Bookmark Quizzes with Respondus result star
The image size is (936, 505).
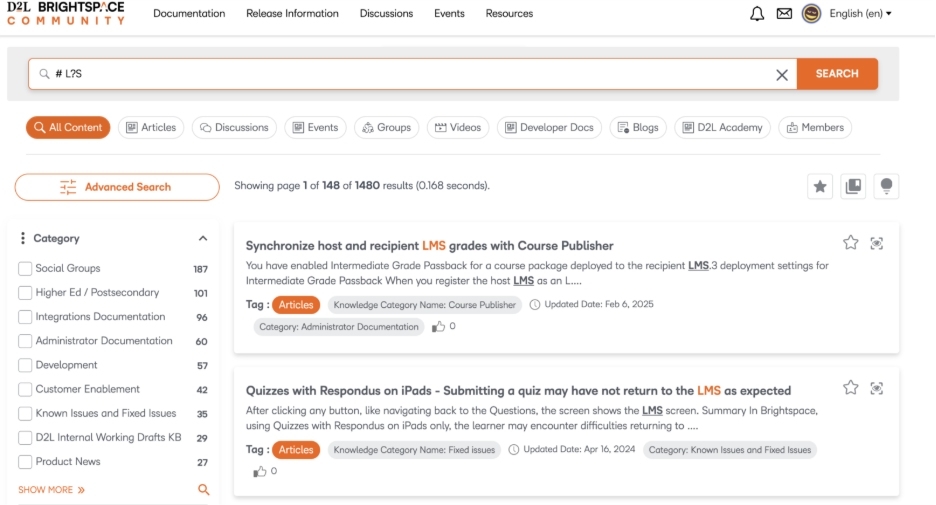point(851,387)
